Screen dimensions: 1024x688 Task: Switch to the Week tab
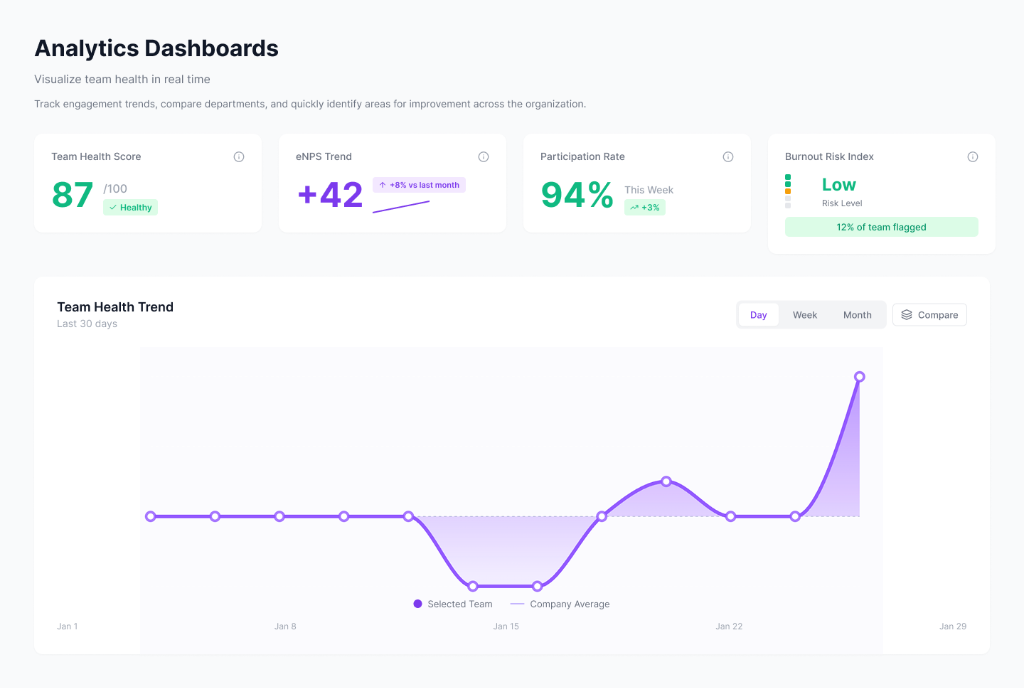pyautogui.click(x=804, y=314)
